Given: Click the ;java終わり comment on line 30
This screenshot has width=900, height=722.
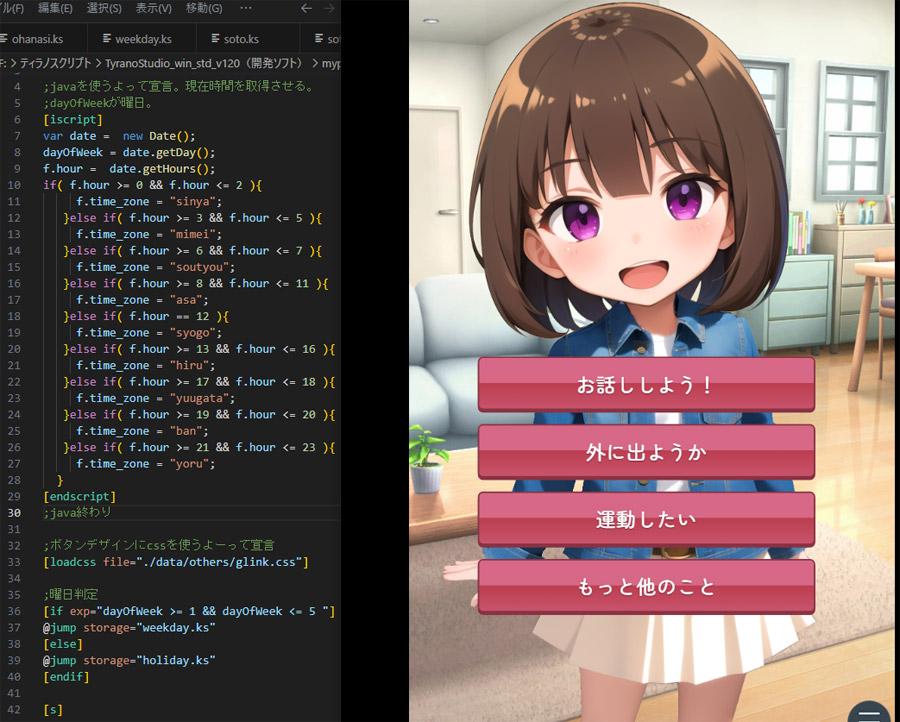Looking at the screenshot, I should (77, 513).
